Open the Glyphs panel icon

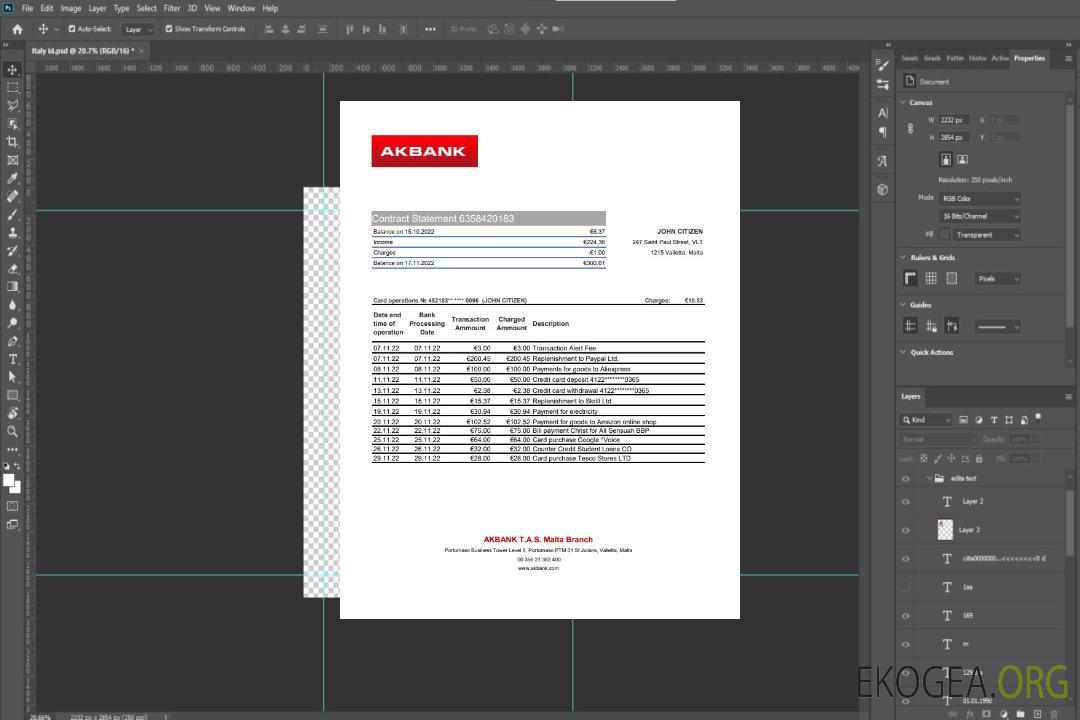(x=882, y=161)
